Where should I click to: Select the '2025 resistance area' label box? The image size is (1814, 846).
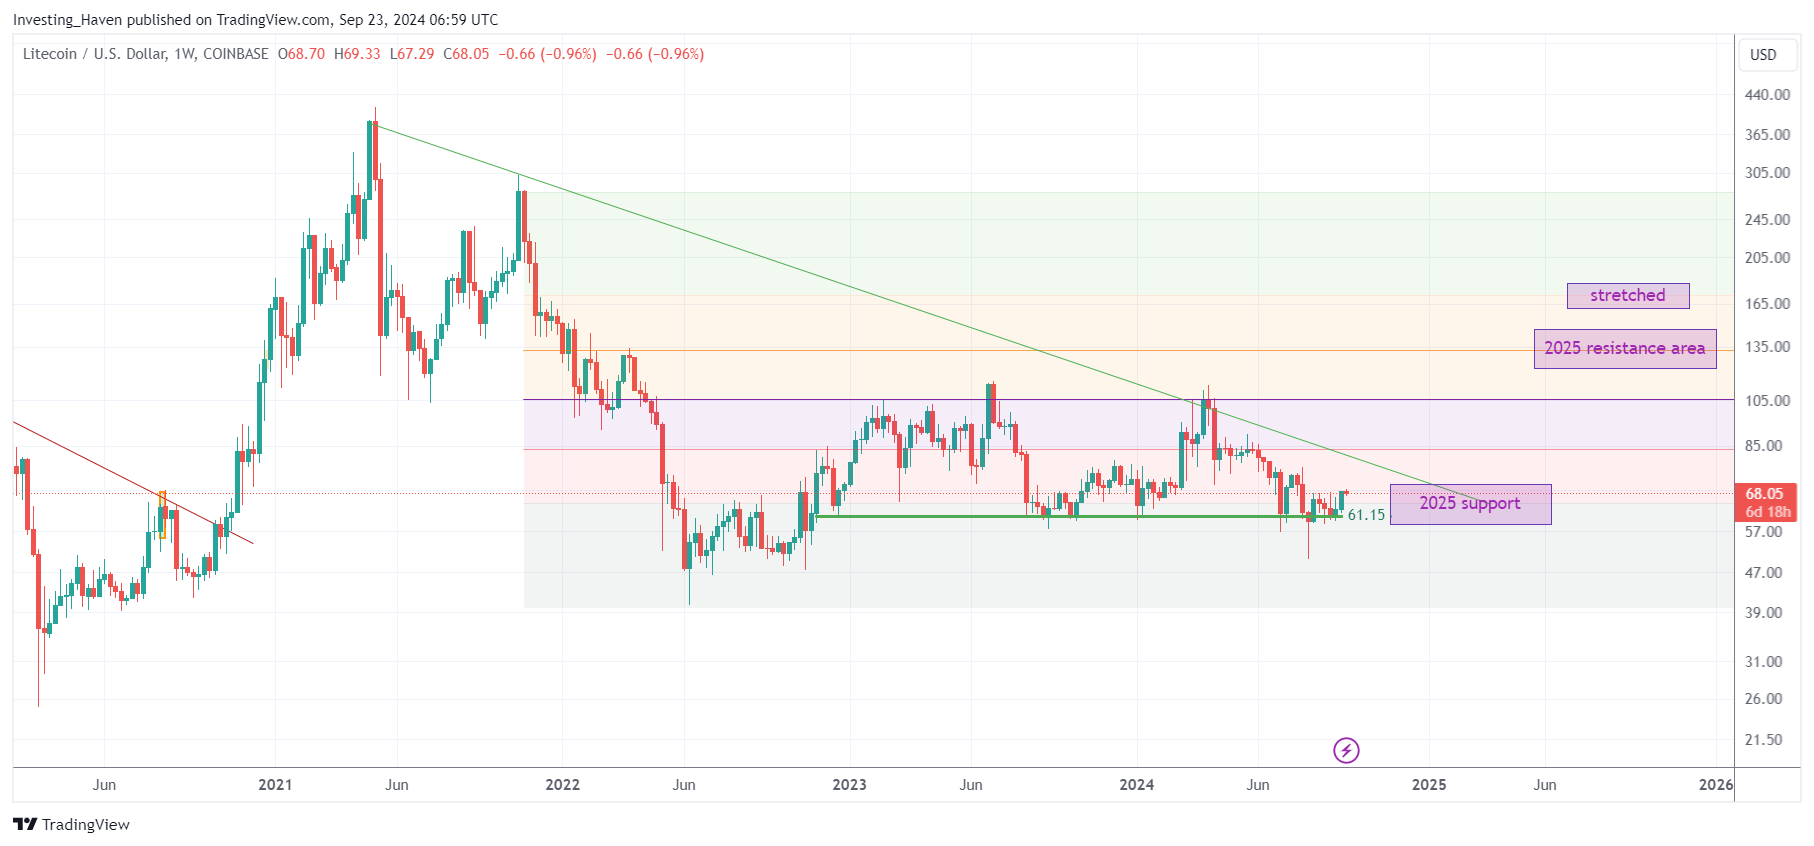click(1625, 349)
